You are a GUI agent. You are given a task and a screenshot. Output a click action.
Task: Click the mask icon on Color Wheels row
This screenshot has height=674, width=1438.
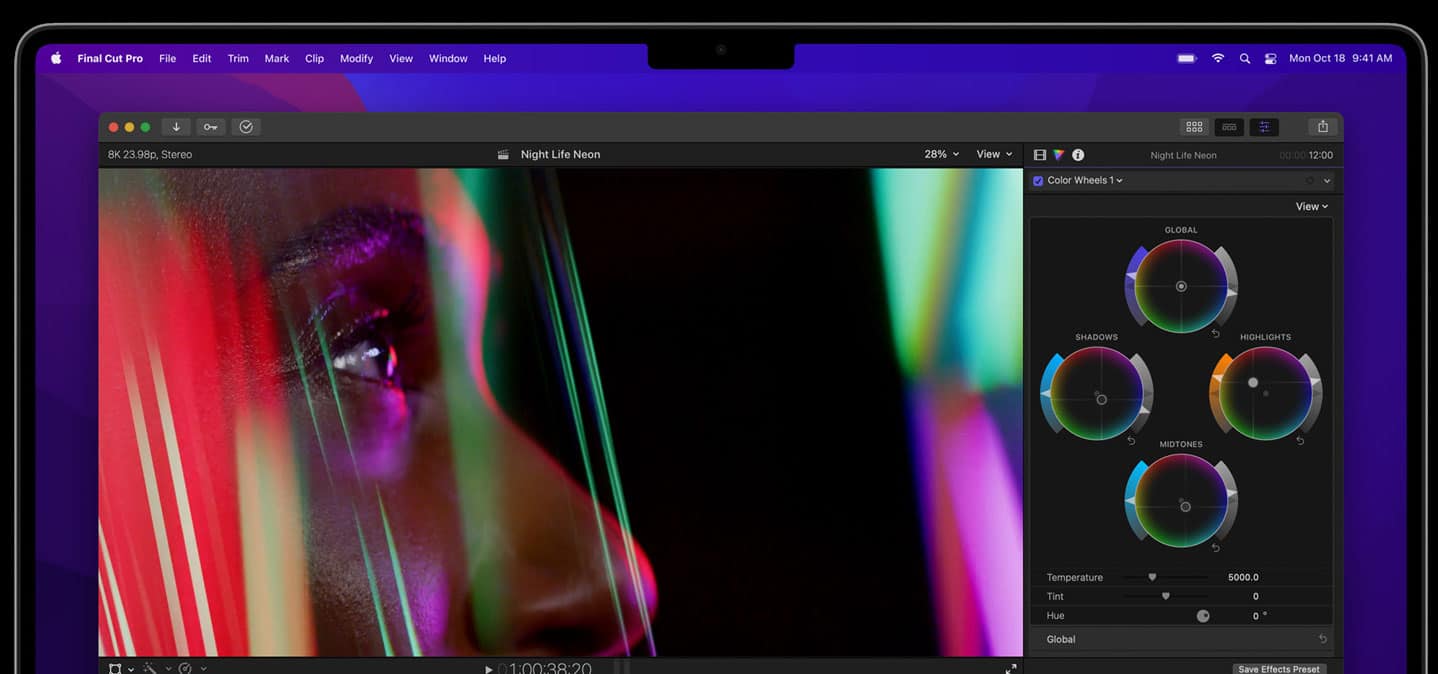click(1310, 181)
